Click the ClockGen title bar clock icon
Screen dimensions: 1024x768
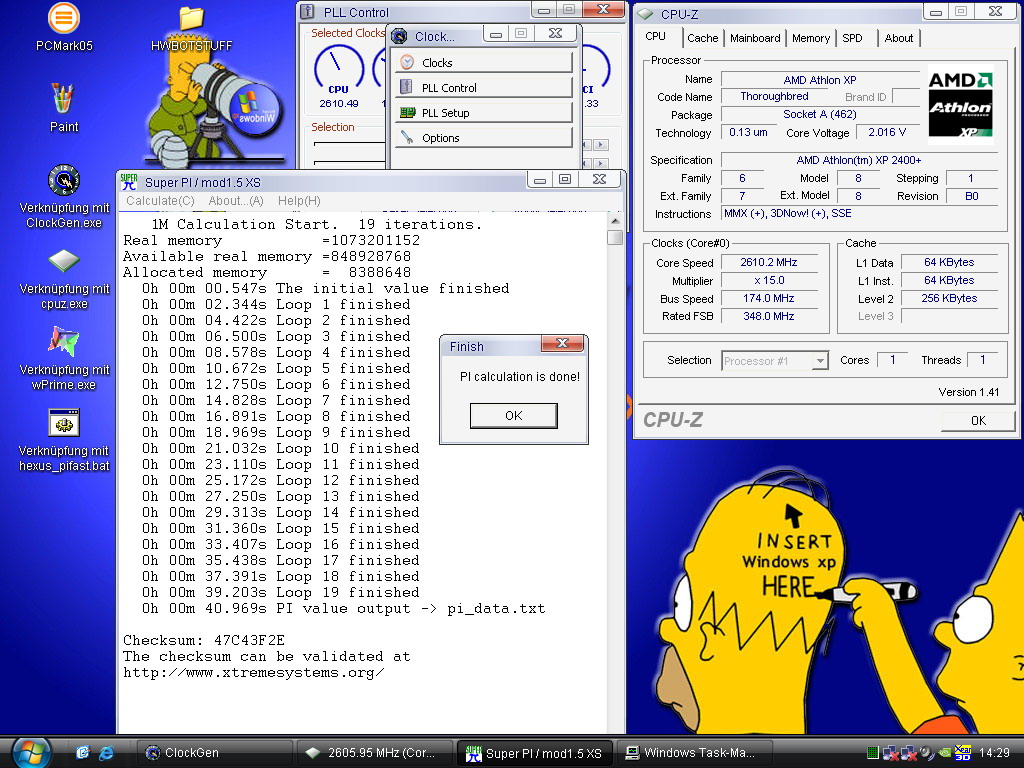click(x=399, y=37)
